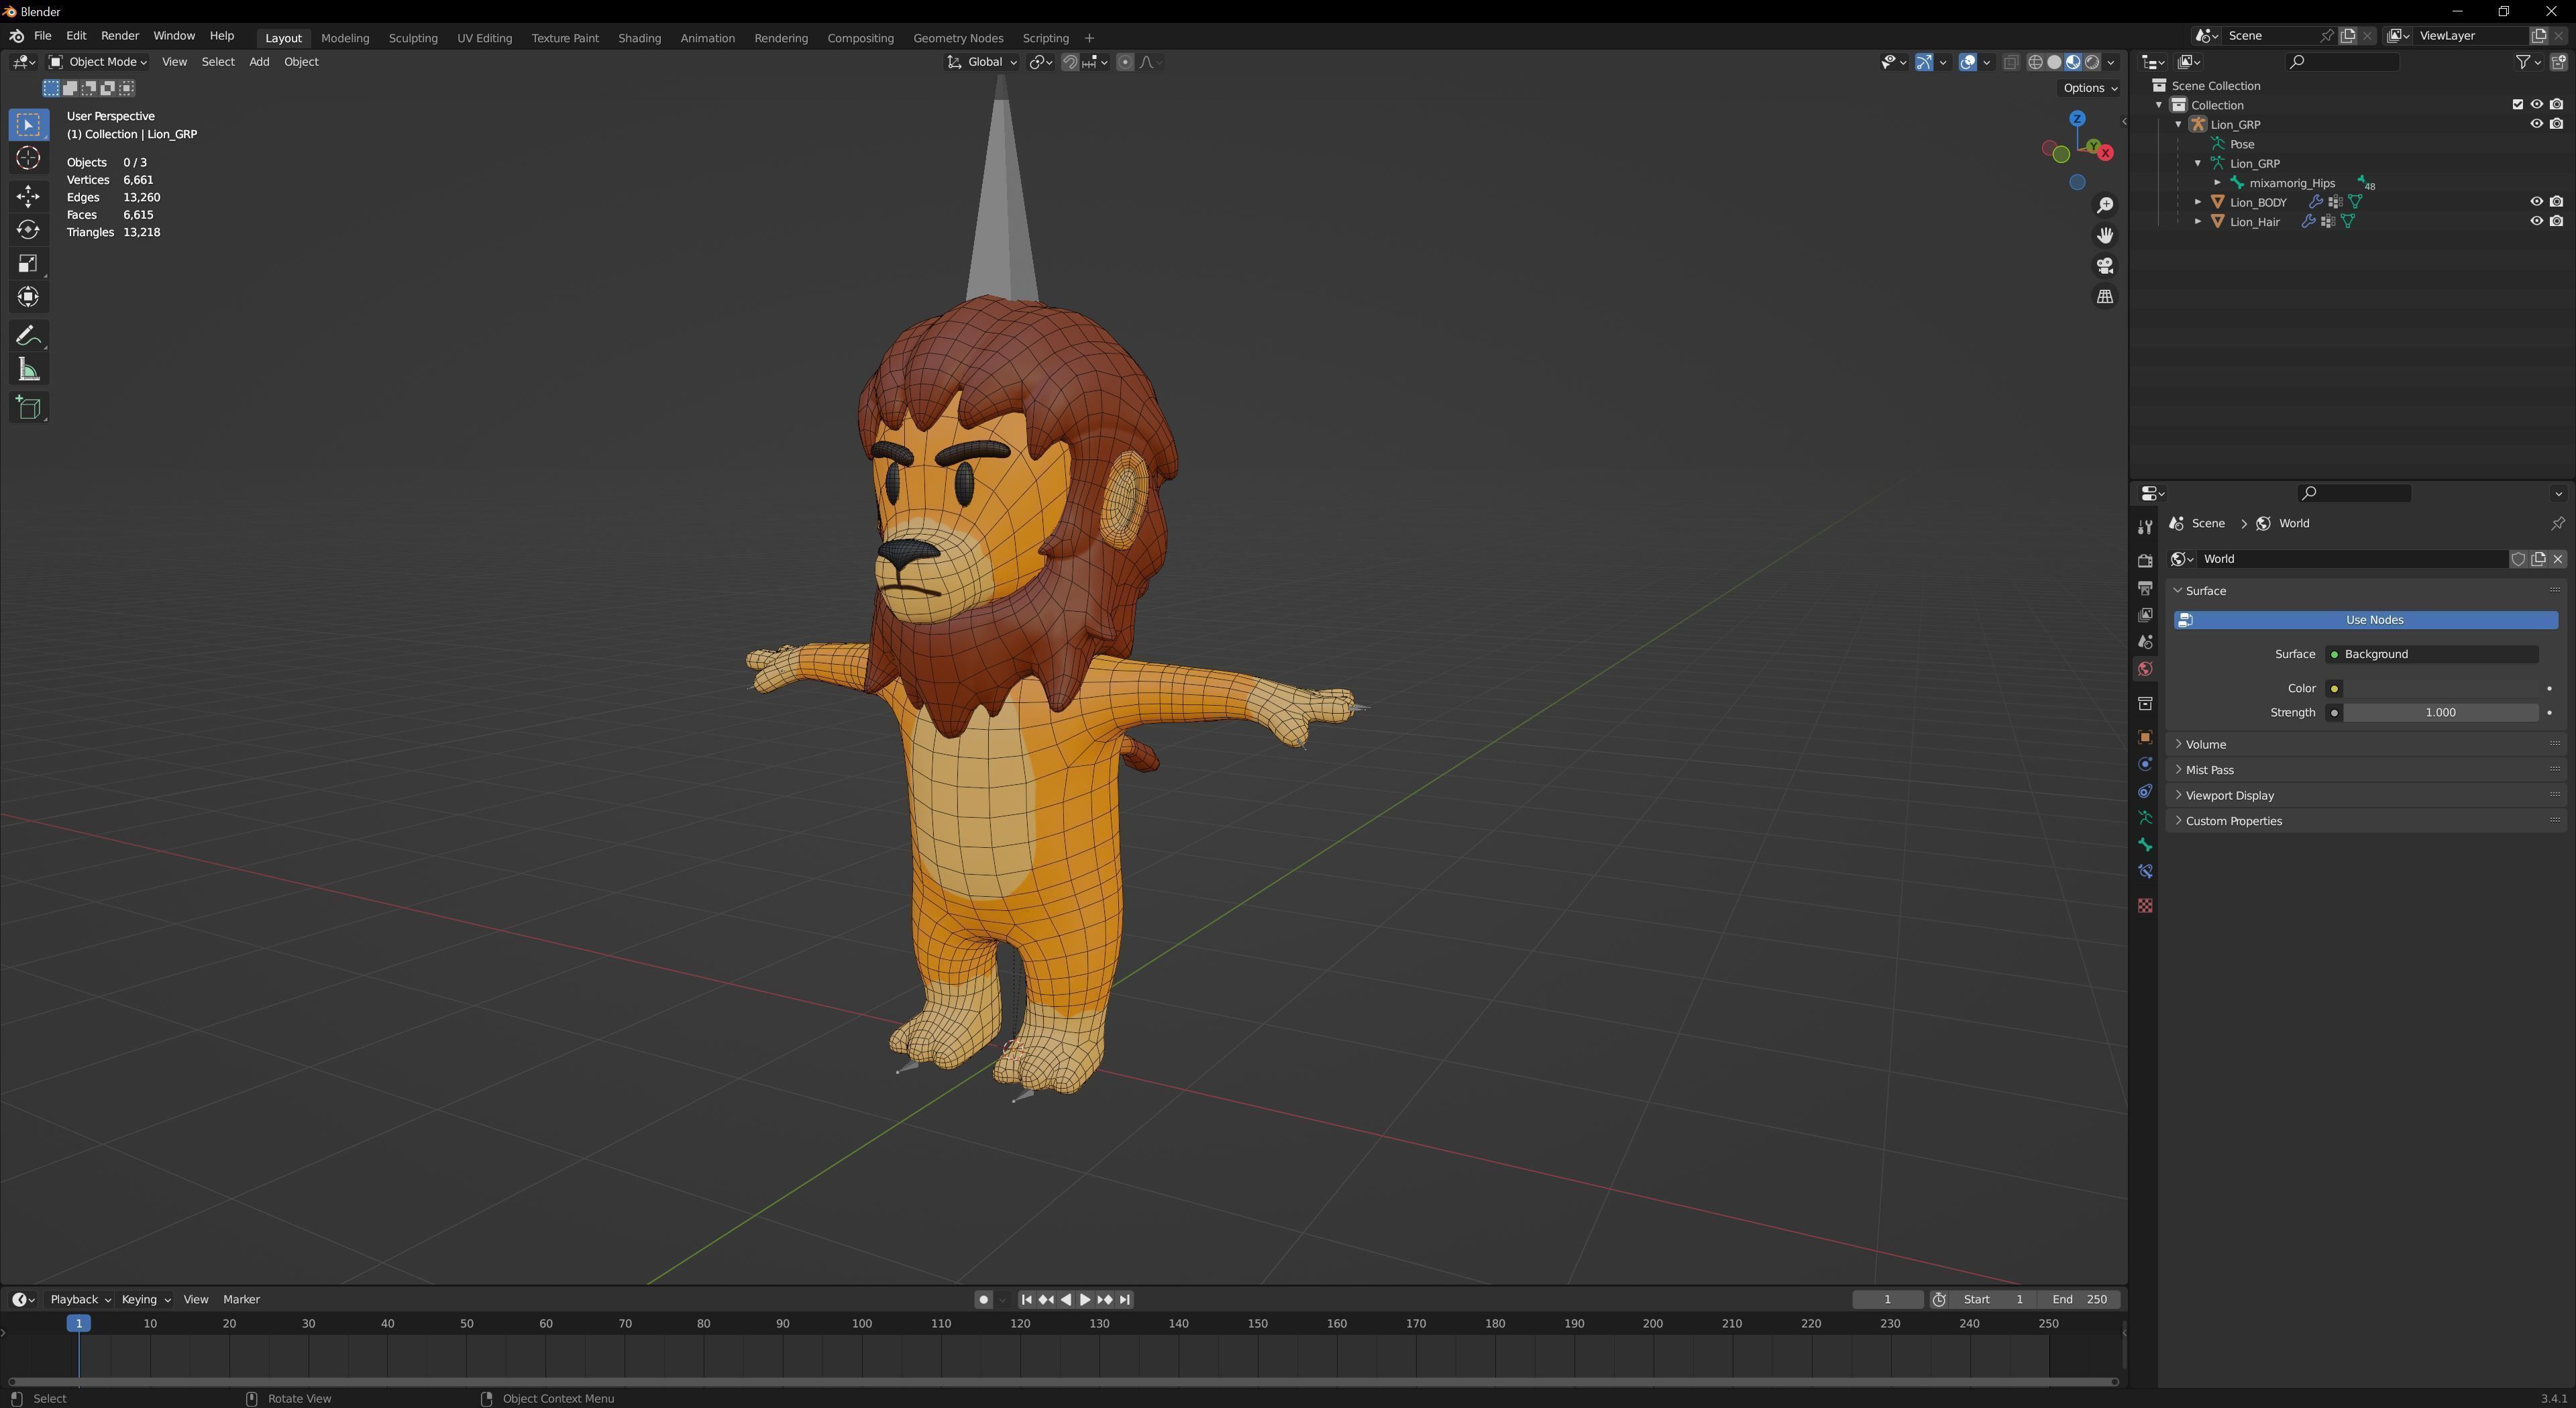This screenshot has width=2576, height=1408.
Task: Play the animation forward
Action: [x=1085, y=1299]
